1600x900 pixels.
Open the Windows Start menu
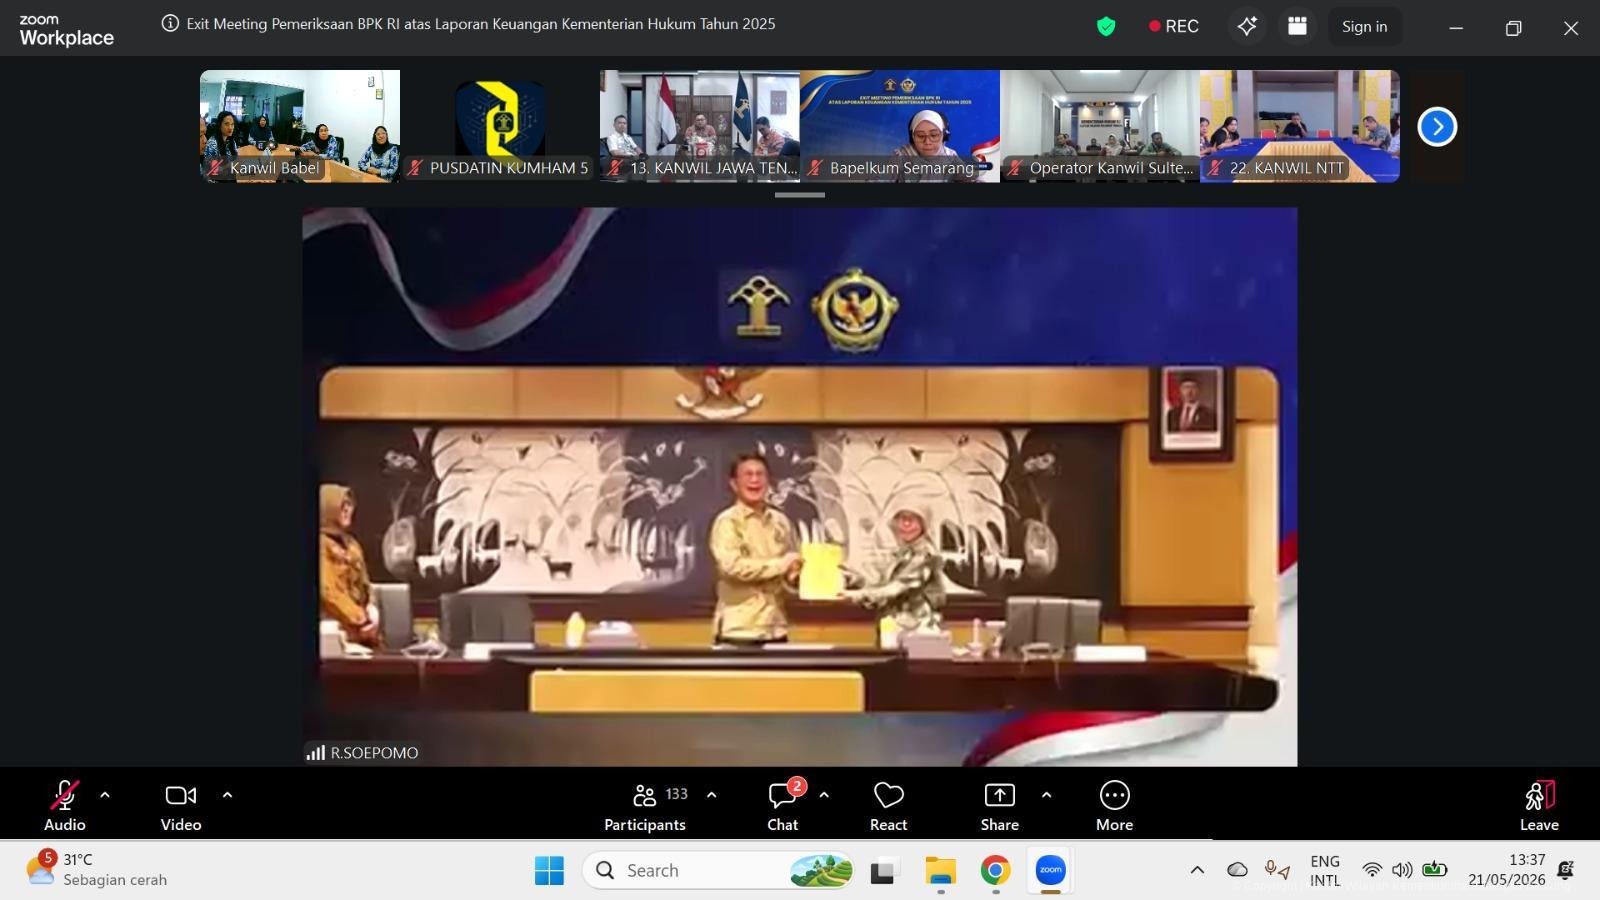549,871
